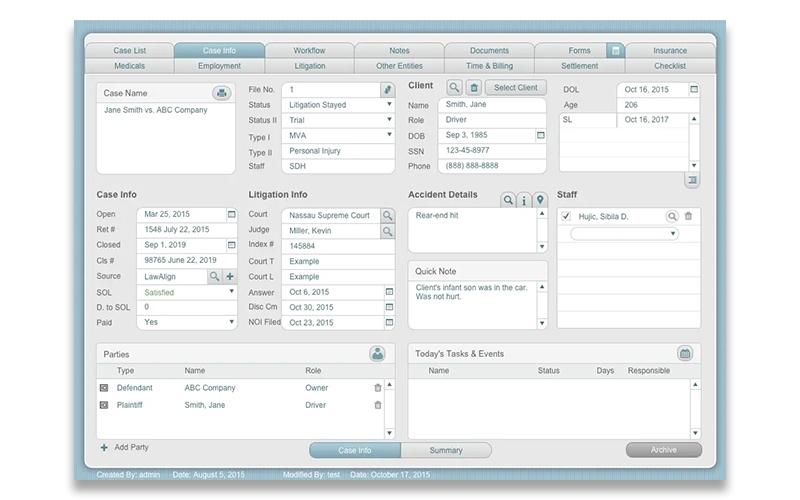Click the Select Client button
800x500 pixels.
(515, 88)
